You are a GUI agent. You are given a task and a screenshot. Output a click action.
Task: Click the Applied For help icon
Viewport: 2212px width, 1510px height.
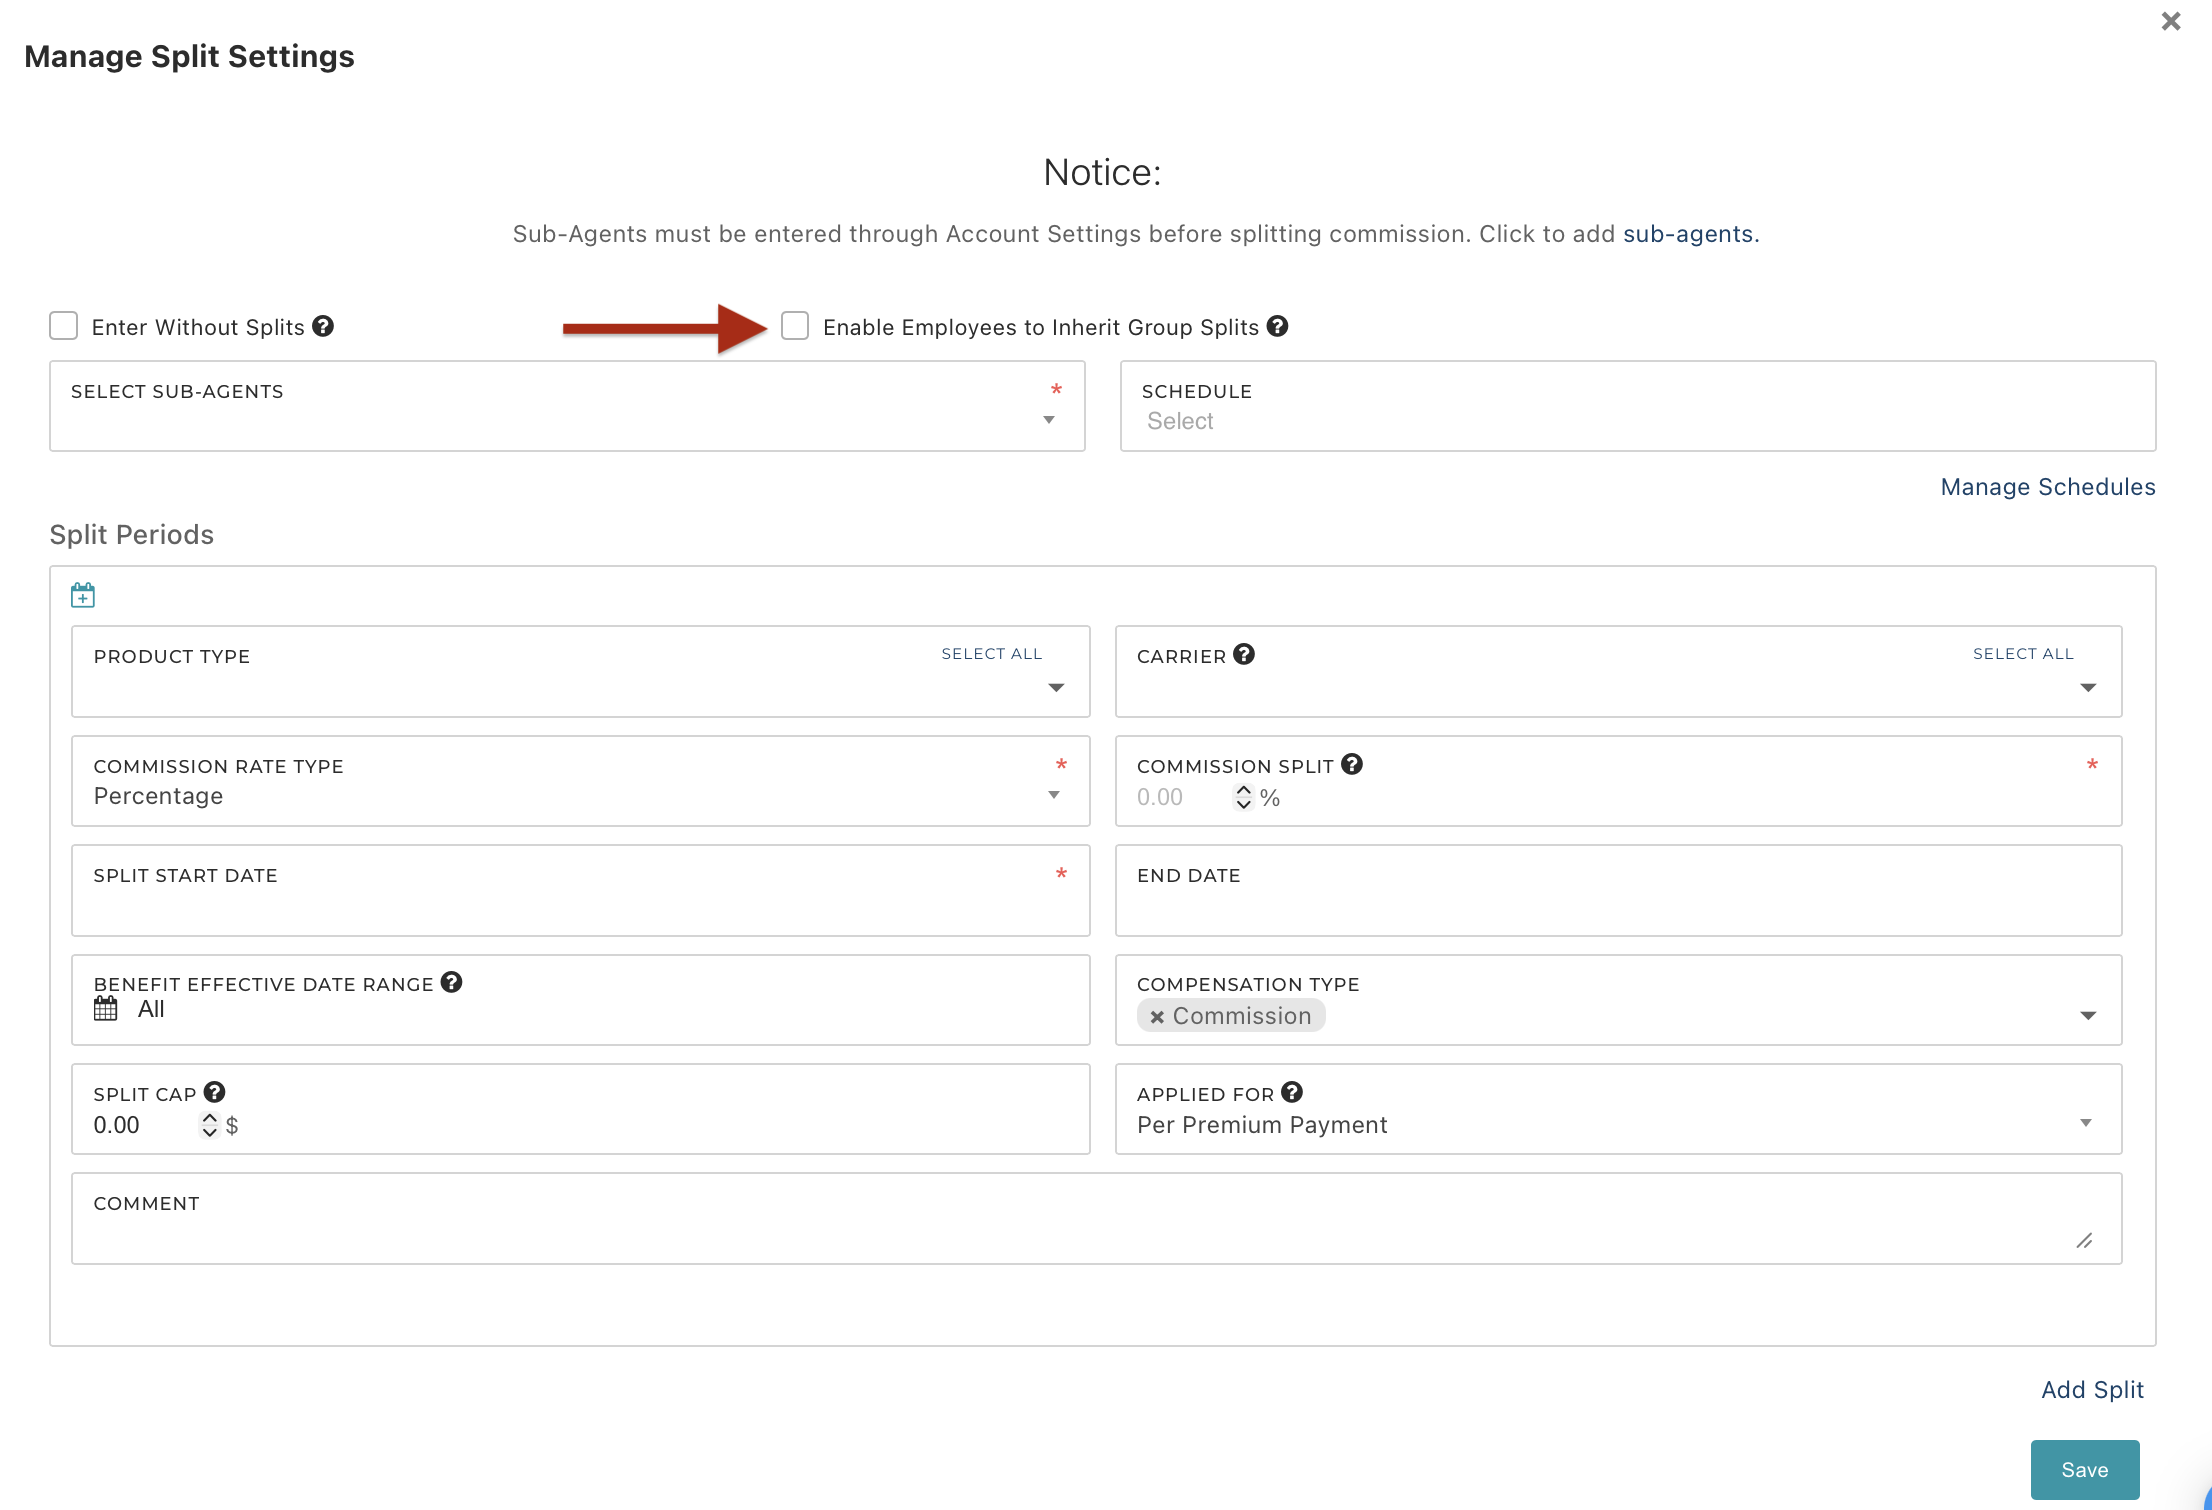pyautogui.click(x=1292, y=1092)
